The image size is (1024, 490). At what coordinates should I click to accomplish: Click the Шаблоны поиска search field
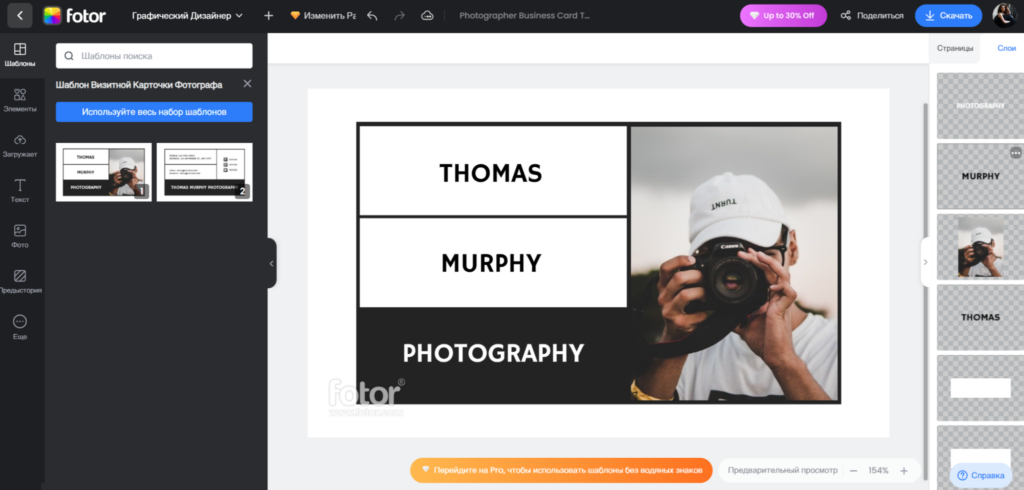(154, 56)
